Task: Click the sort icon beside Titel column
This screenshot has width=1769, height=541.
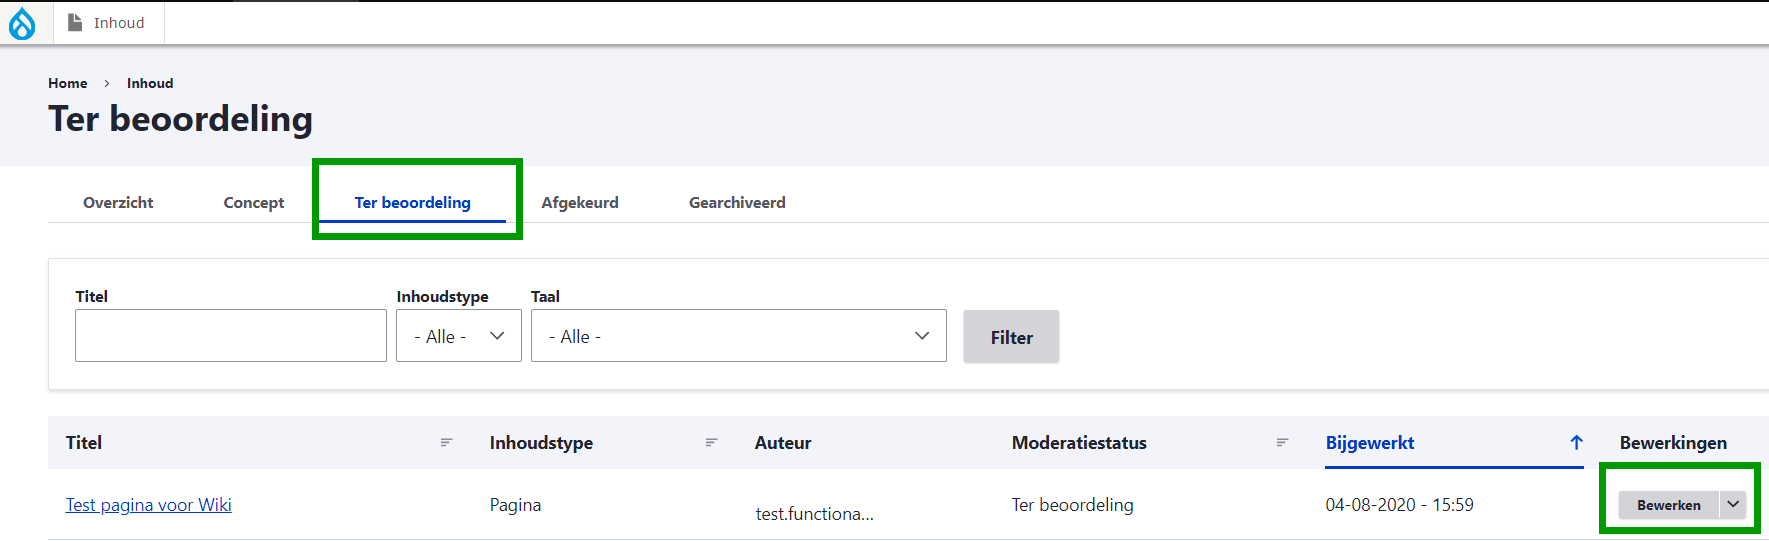Action: click(447, 443)
